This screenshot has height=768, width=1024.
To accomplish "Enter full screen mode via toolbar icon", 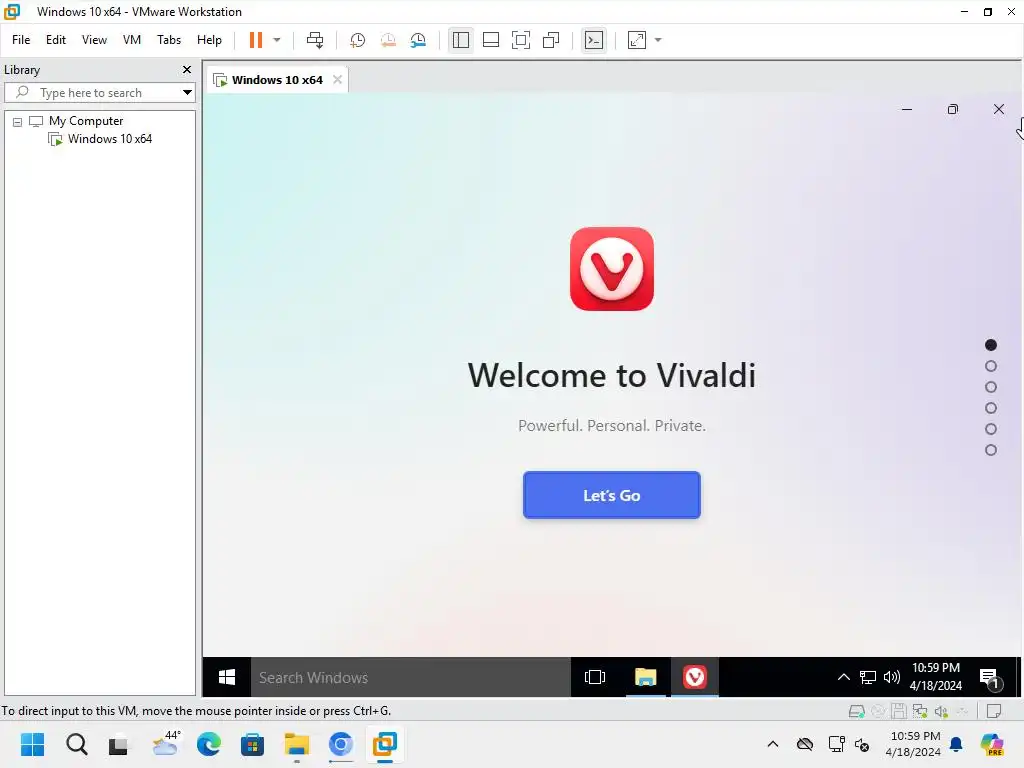I will click(520, 40).
